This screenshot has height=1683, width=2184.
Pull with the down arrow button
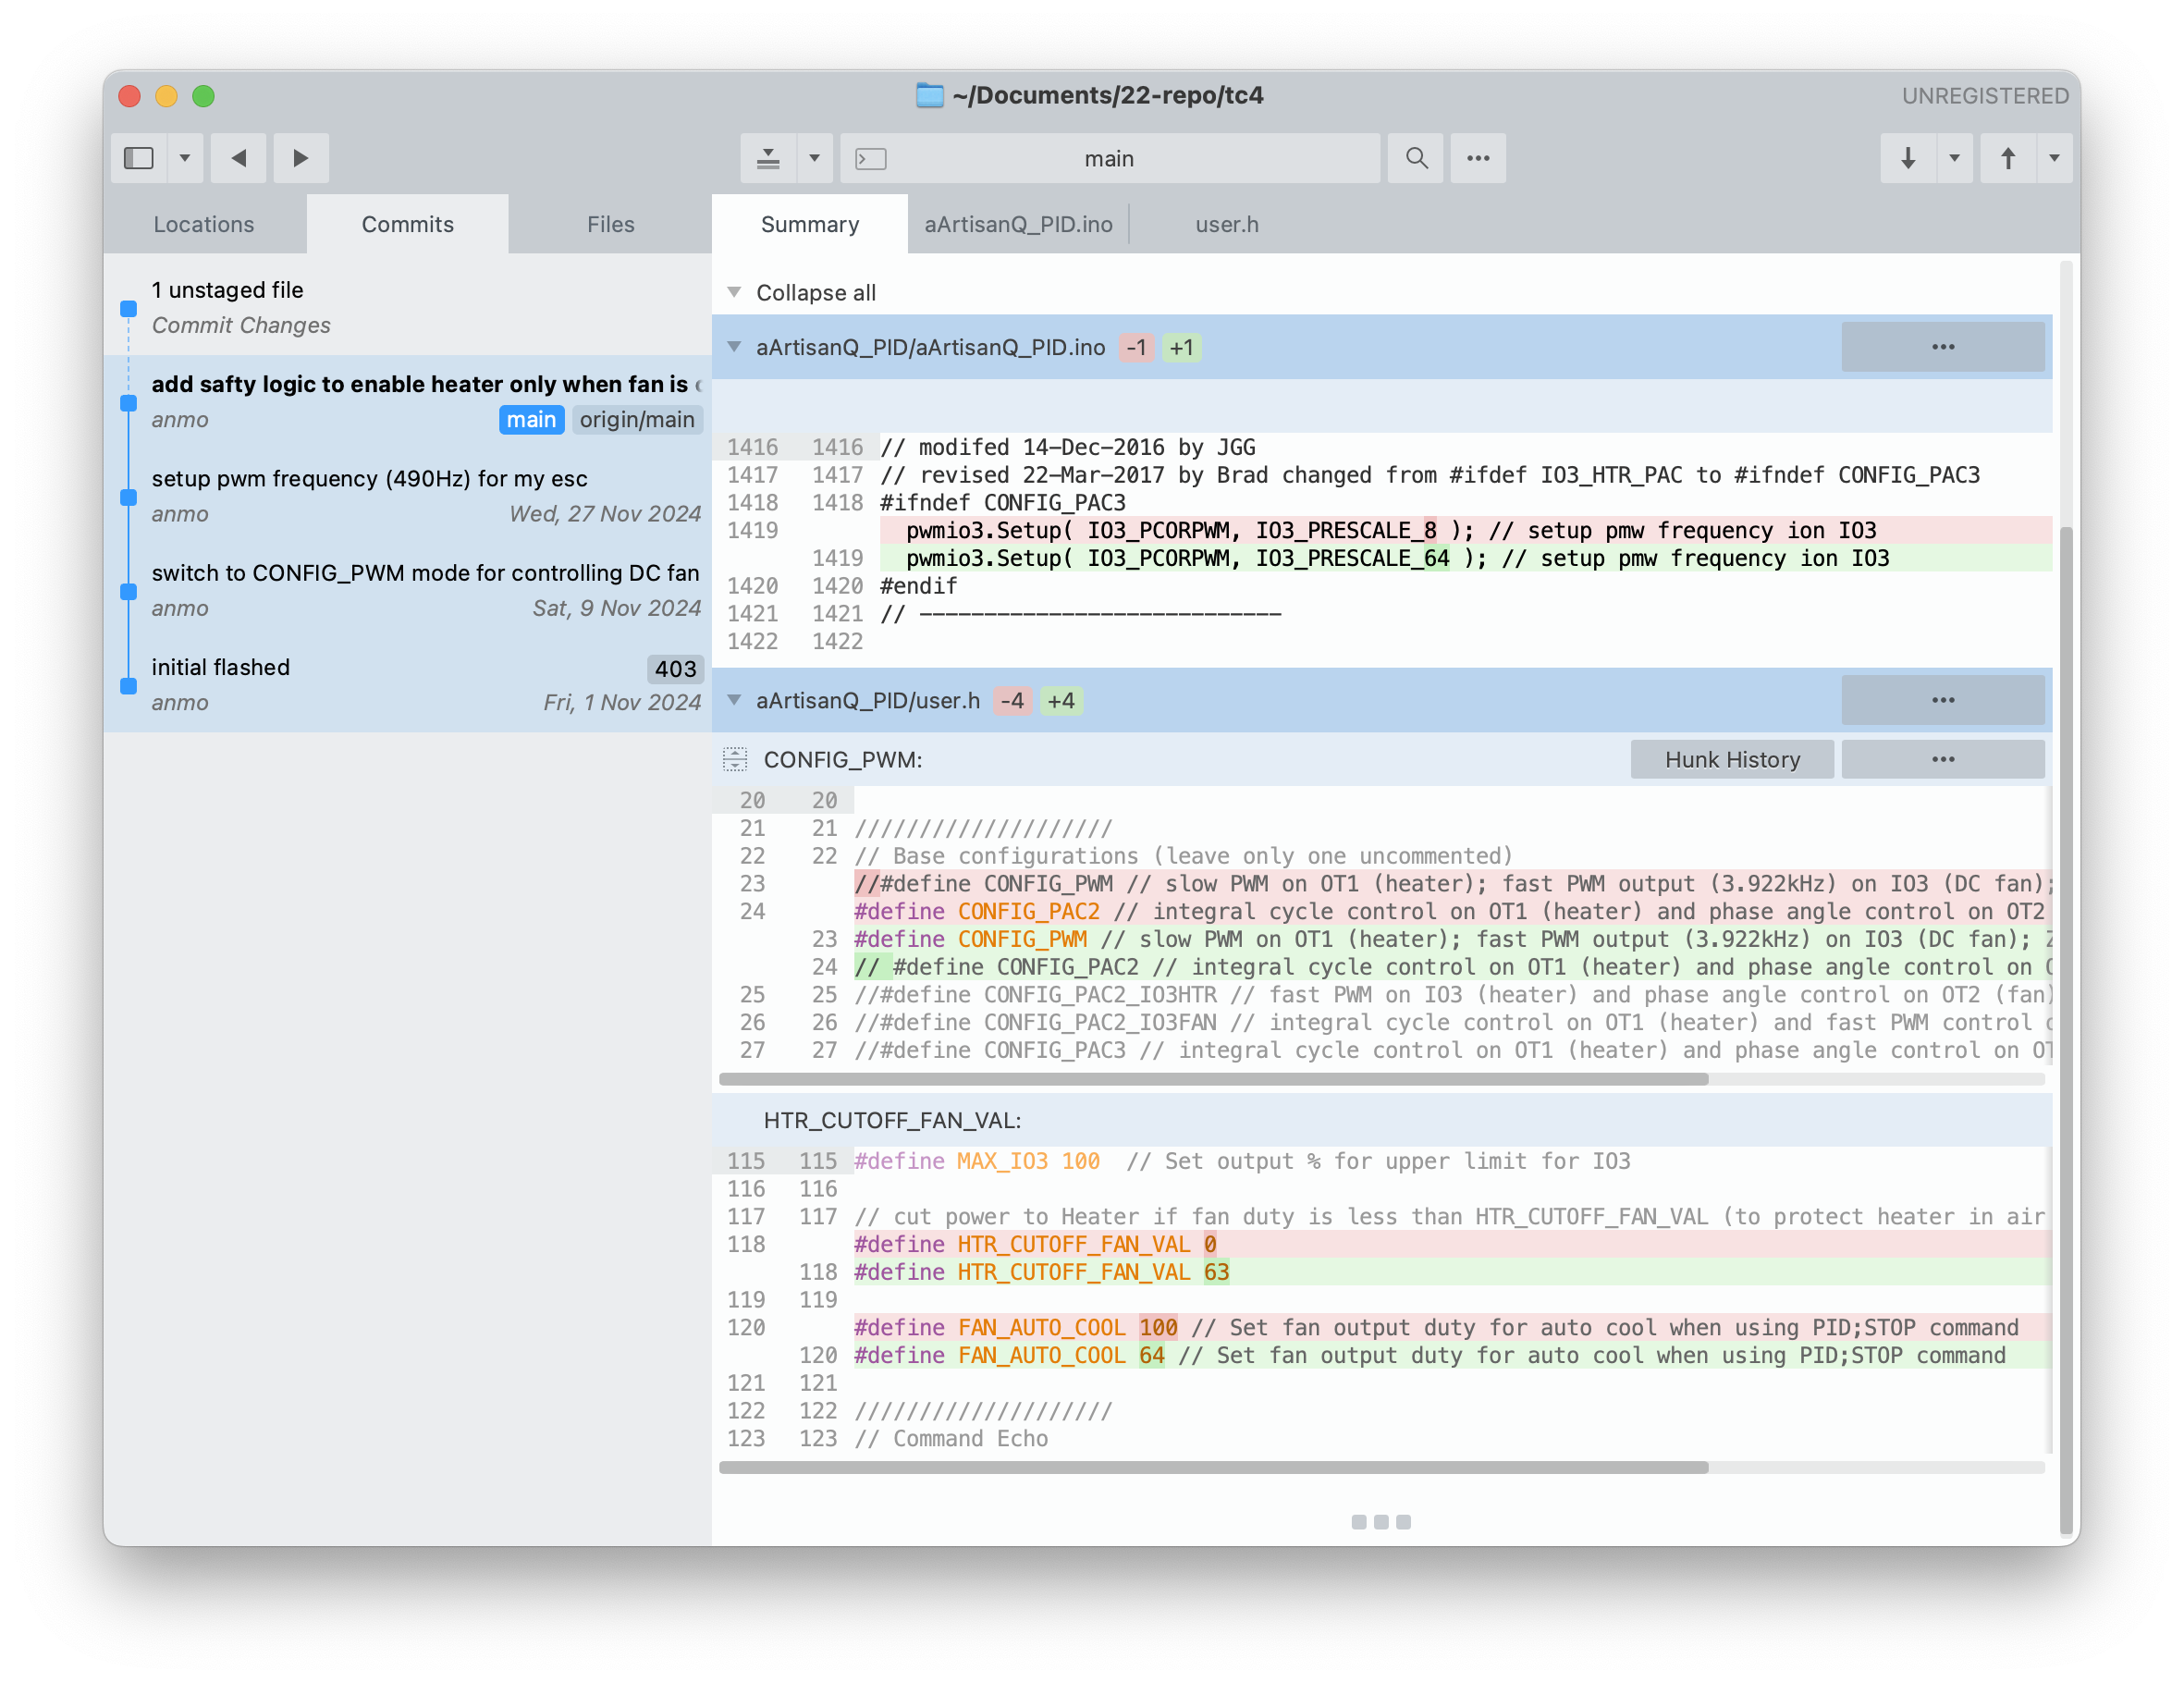[1908, 158]
